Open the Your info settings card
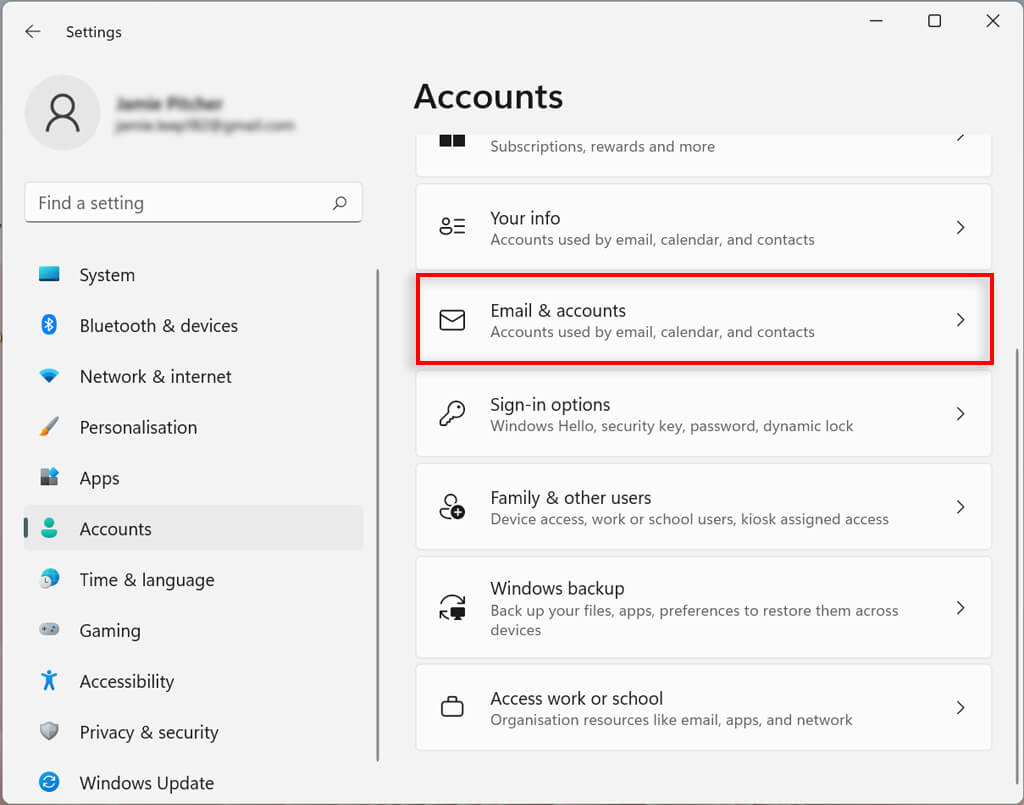 point(703,228)
